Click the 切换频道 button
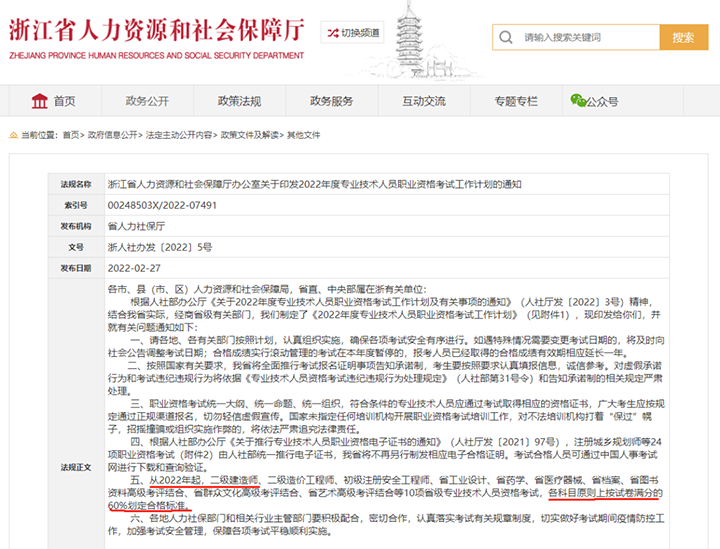 click(352, 33)
